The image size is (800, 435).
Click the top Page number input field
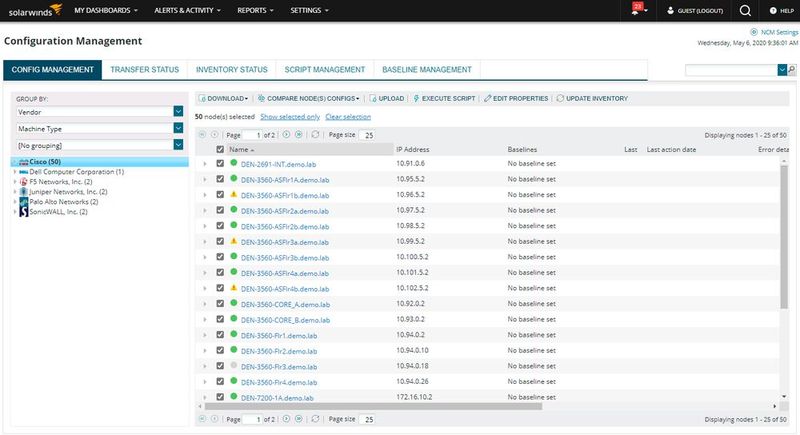(x=253, y=135)
